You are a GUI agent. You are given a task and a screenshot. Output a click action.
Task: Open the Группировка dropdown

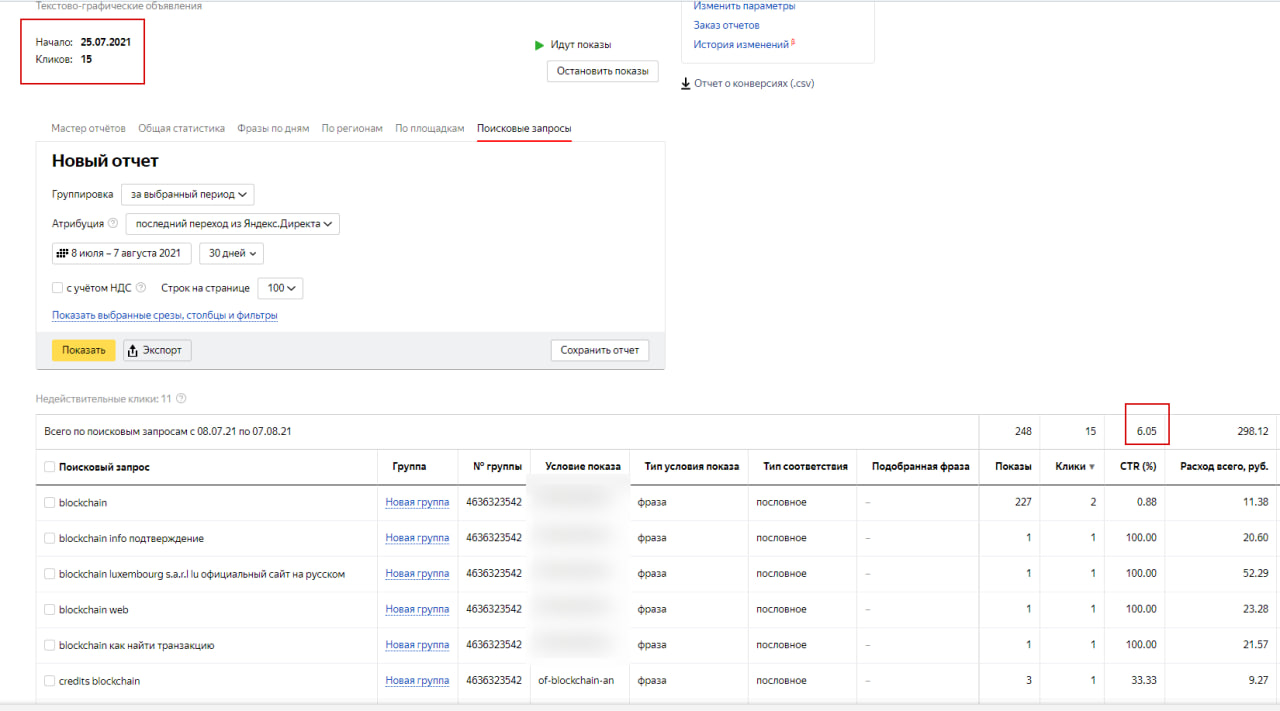188,194
